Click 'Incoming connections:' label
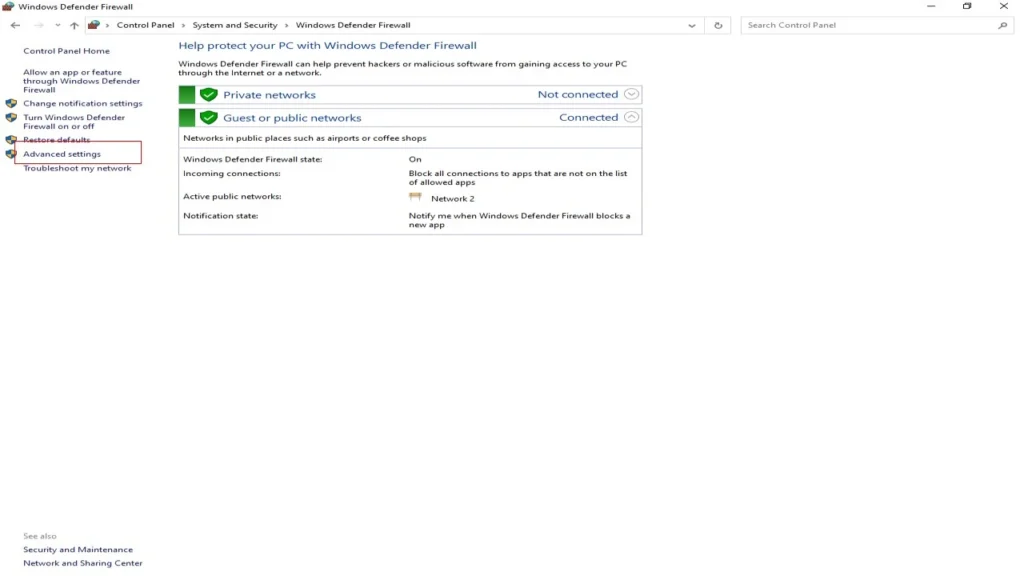Viewport: 1024px width, 576px height. (232, 173)
